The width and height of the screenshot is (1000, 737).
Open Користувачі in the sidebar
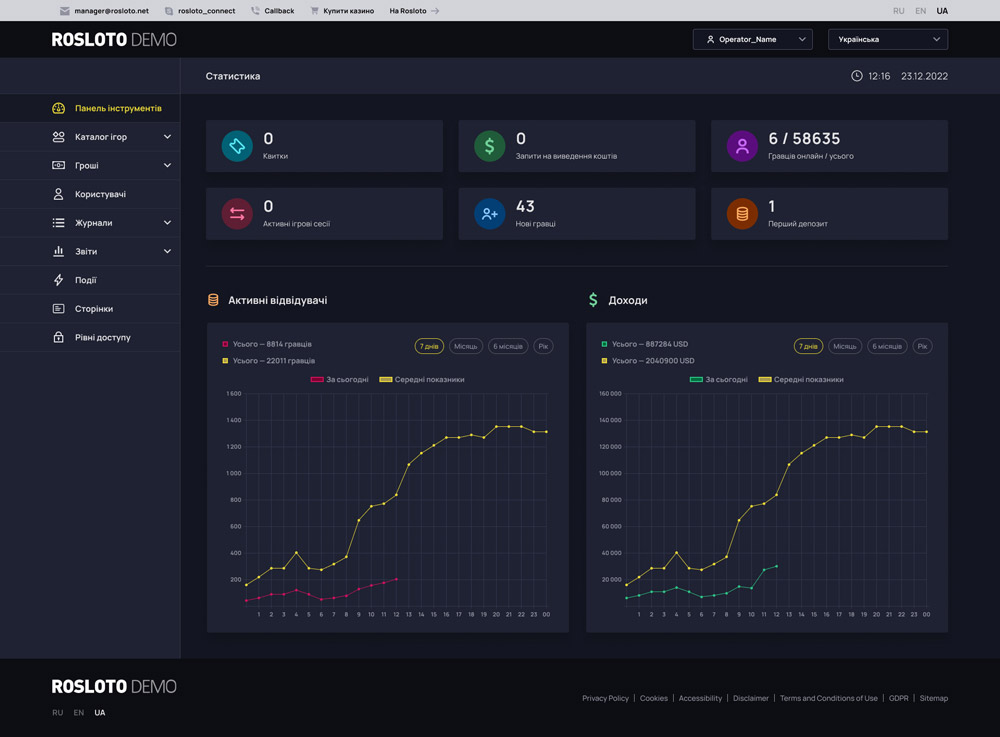(x=100, y=194)
